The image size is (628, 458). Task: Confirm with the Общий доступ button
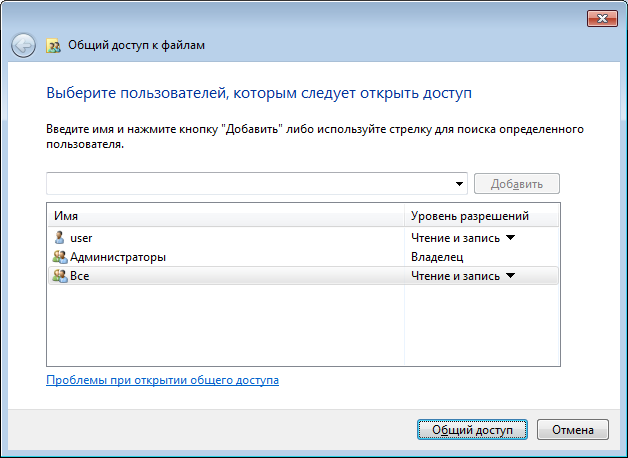click(471, 429)
